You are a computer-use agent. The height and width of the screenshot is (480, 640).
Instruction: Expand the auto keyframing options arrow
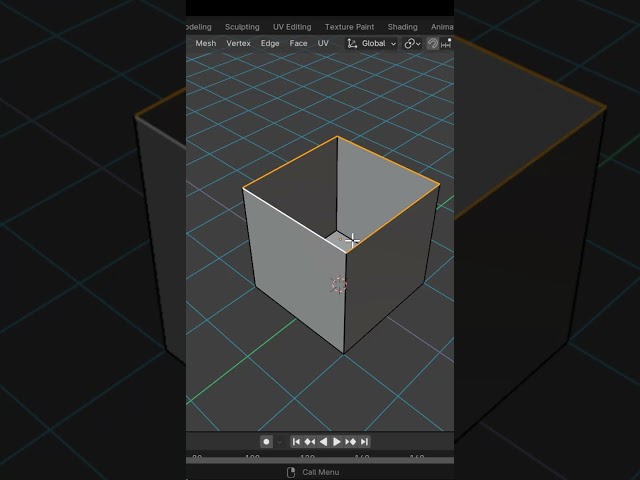point(280,442)
